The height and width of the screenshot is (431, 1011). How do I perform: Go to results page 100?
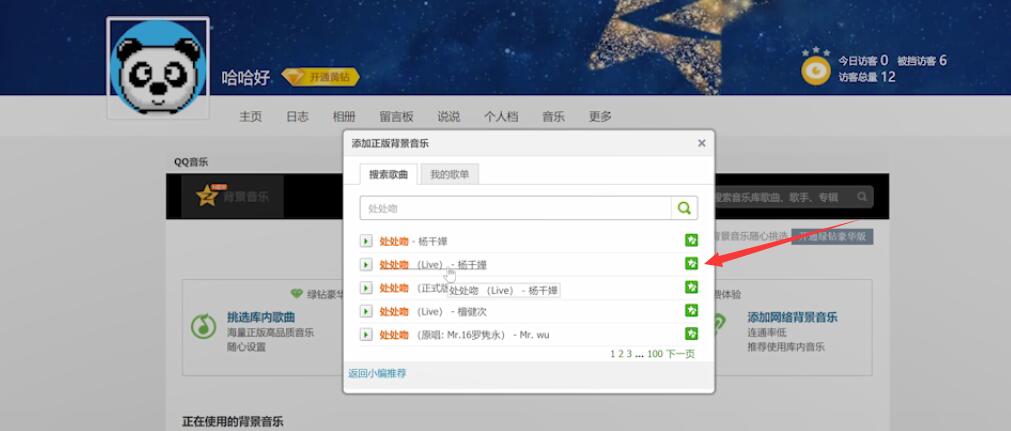pyautogui.click(x=654, y=354)
